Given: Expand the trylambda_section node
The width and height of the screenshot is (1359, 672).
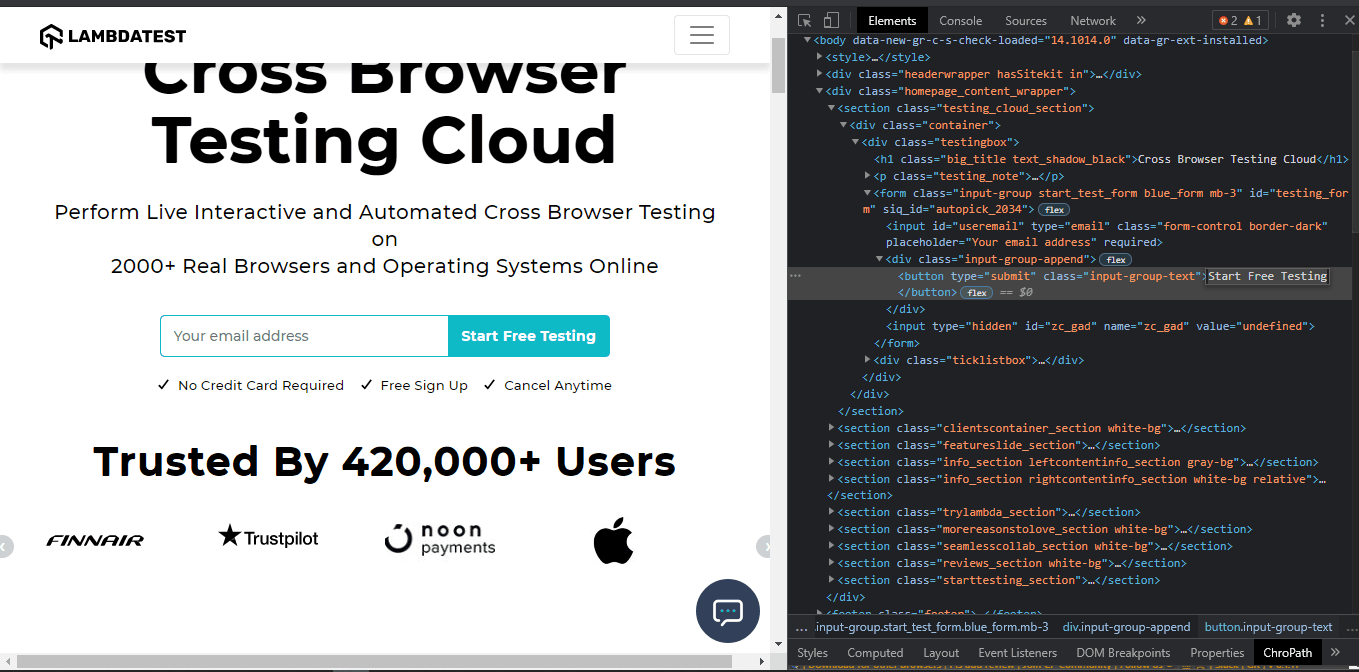Looking at the screenshot, I should [x=832, y=512].
